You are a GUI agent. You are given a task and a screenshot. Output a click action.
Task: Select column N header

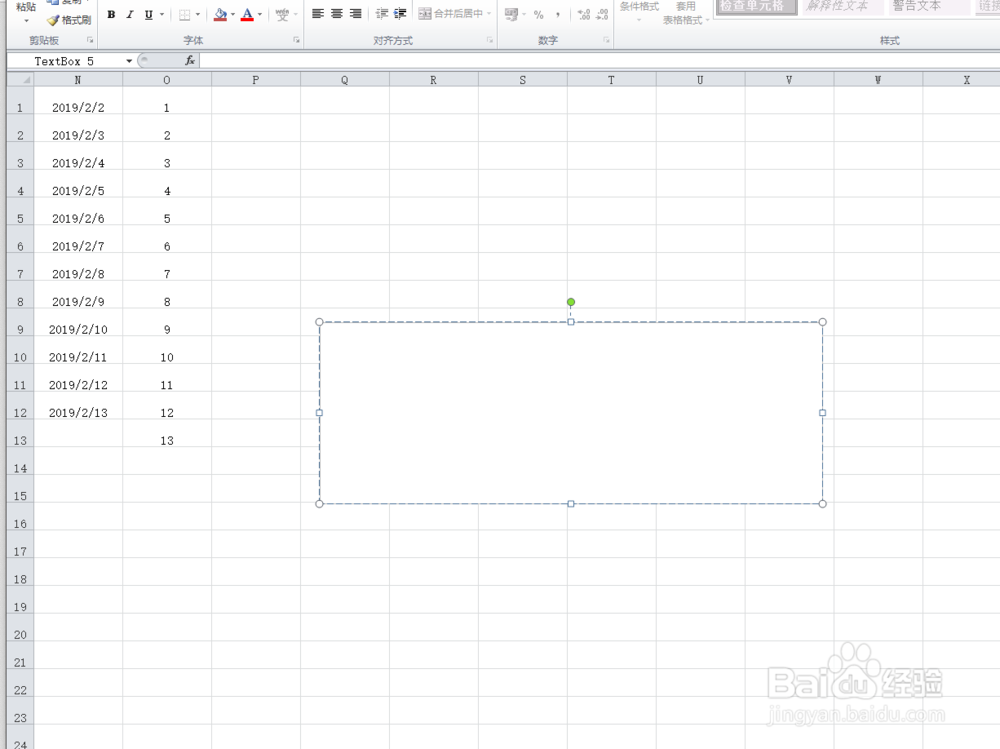[78, 80]
